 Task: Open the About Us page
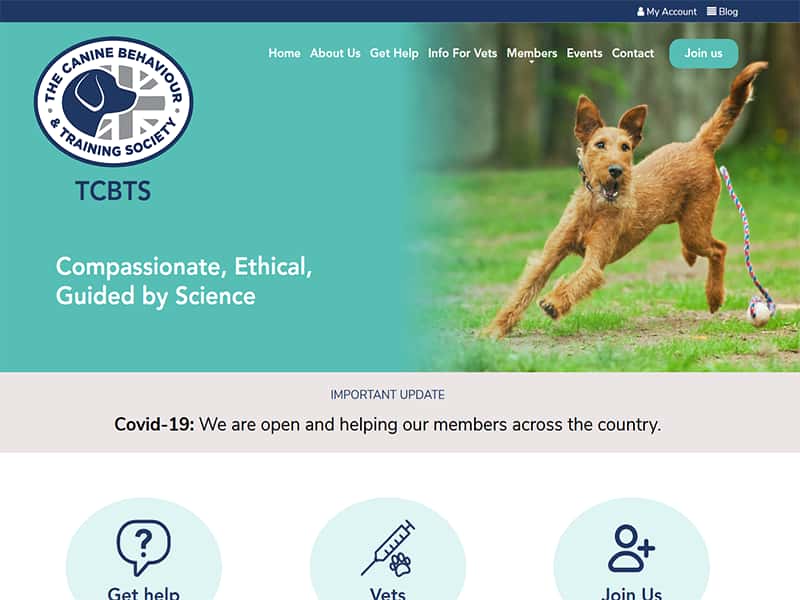coord(335,53)
